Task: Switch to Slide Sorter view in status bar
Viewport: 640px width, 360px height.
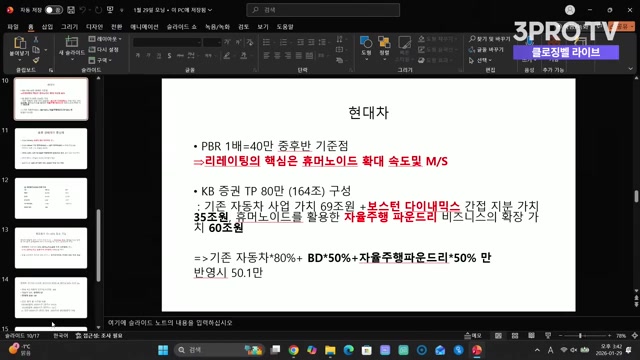Action: tap(515, 336)
